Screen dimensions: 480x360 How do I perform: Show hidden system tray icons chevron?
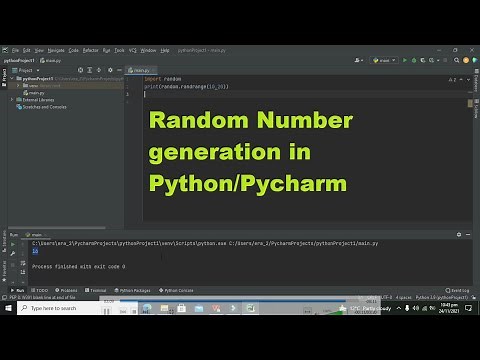(399, 308)
